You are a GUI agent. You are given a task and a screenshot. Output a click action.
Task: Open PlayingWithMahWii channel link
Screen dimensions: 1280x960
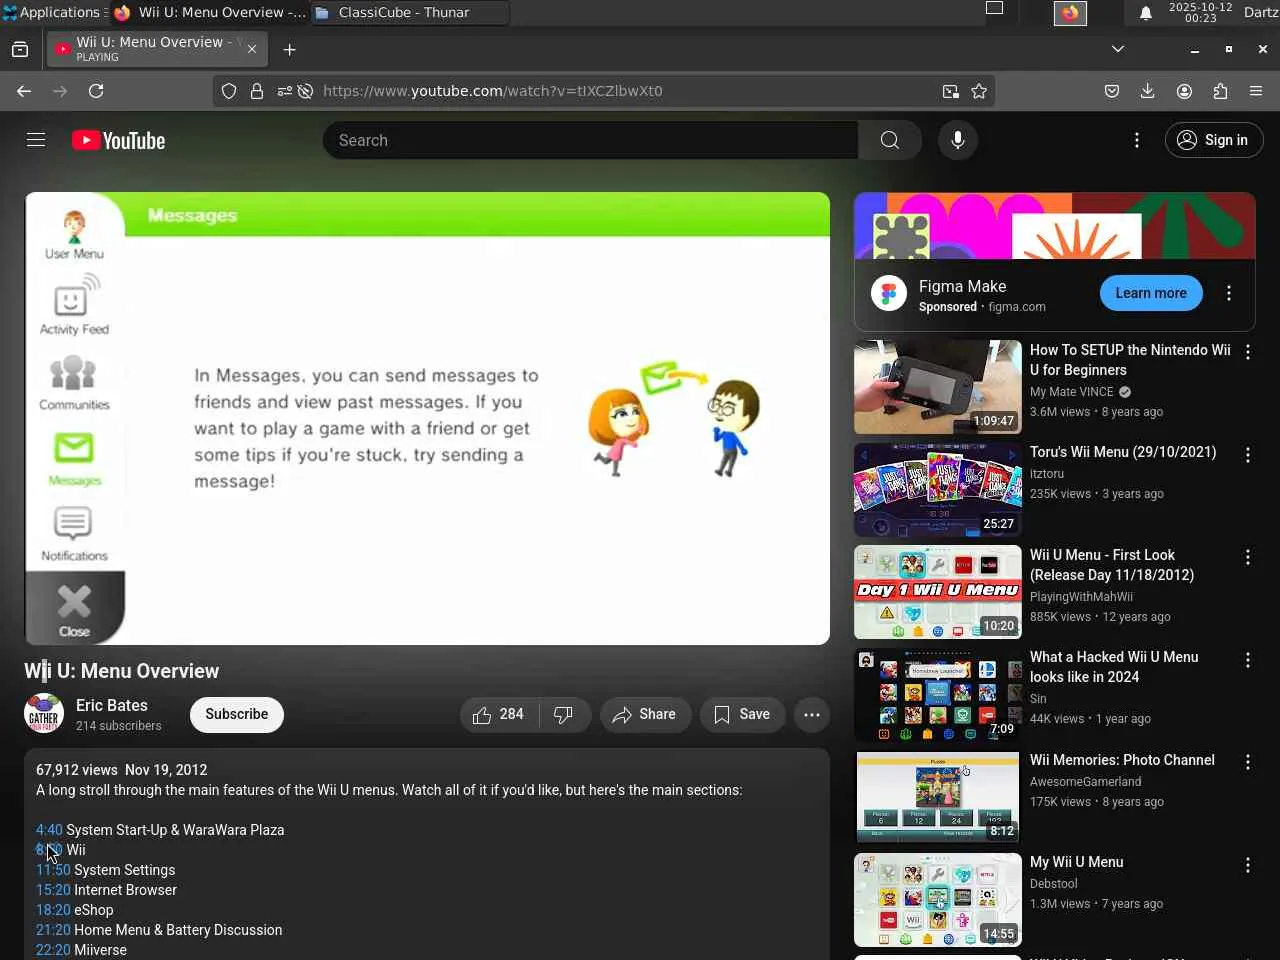[x=1081, y=597]
